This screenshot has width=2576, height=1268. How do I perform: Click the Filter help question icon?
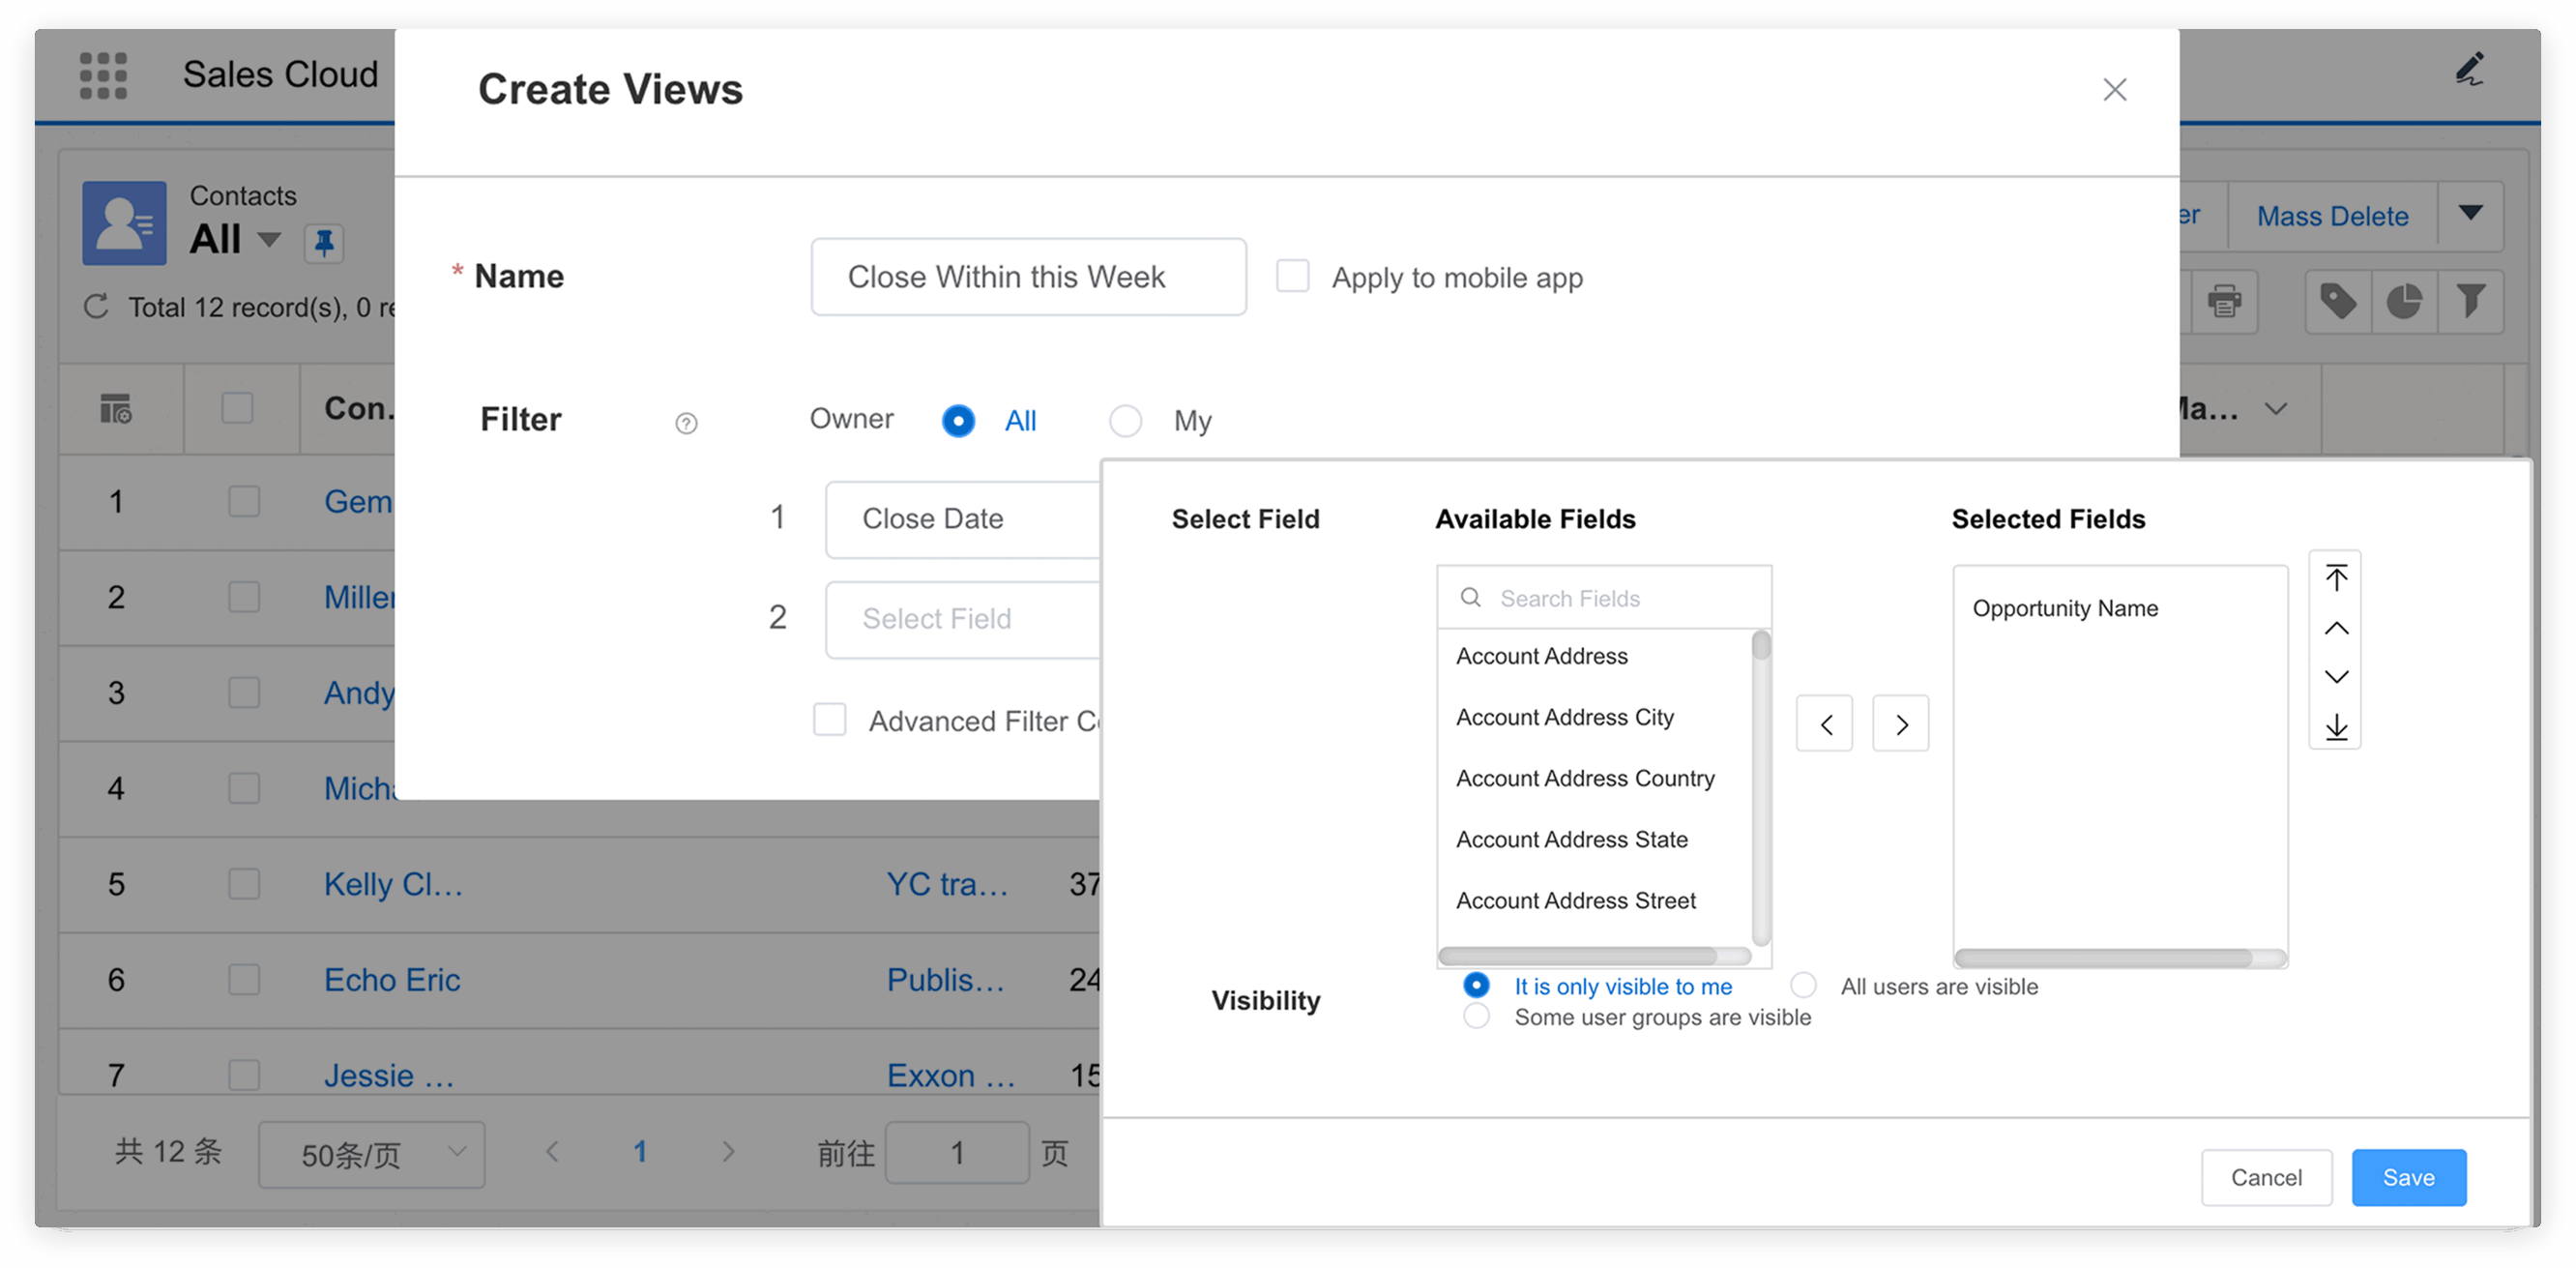pos(686,423)
